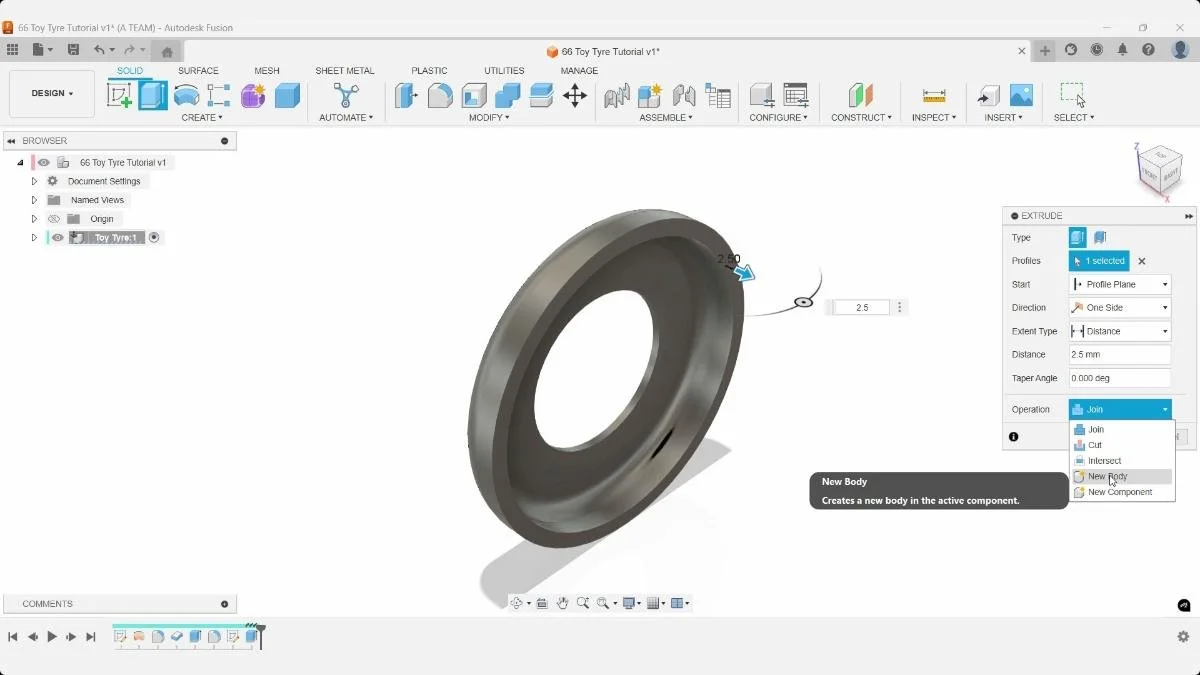Play the timeline
Image resolution: width=1200 pixels, height=675 pixels.
point(52,637)
